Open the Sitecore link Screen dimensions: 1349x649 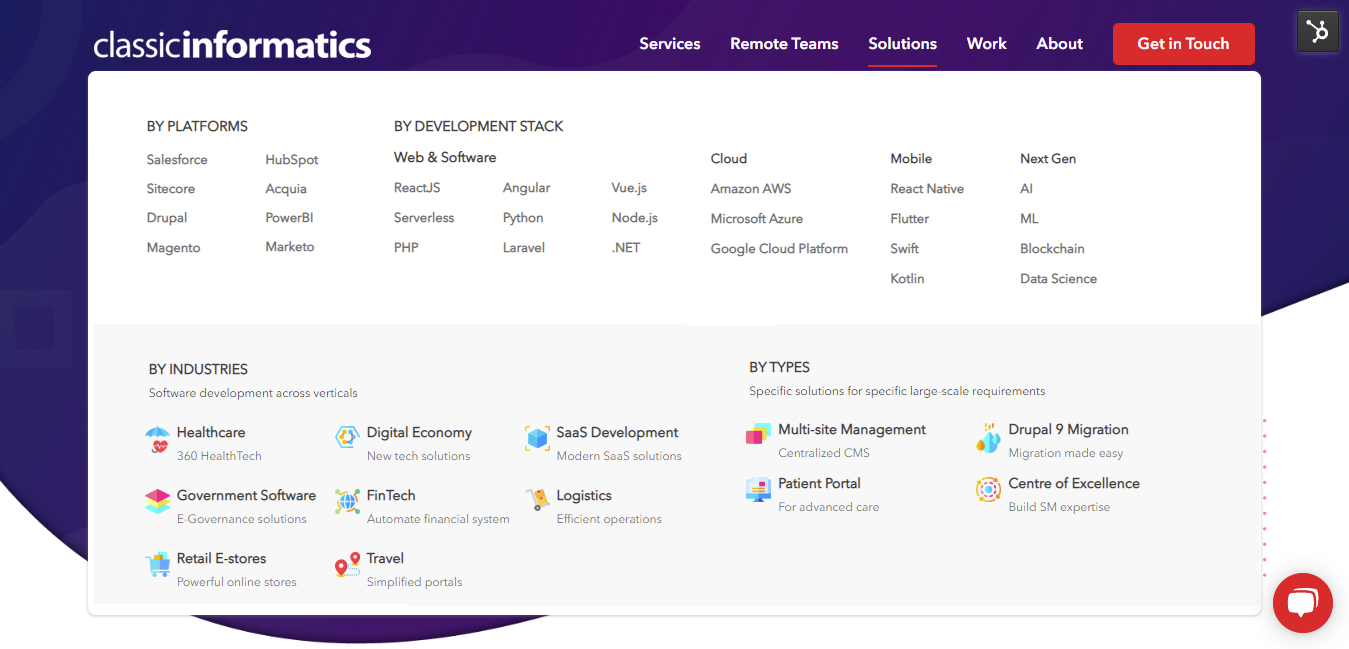pos(171,189)
